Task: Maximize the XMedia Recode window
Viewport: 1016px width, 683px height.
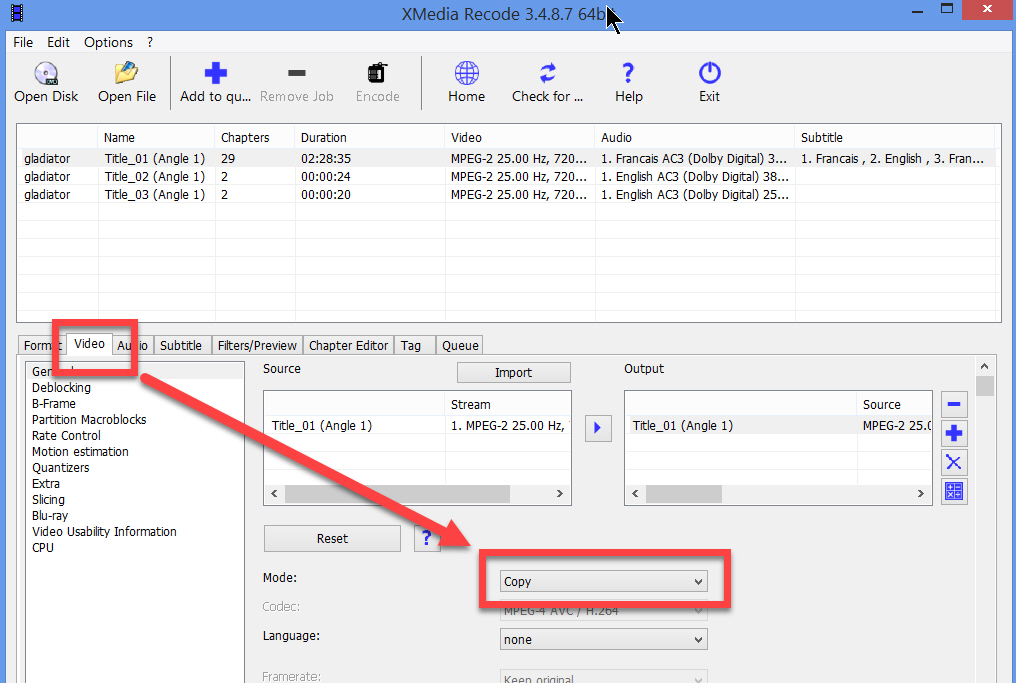Action: (x=947, y=9)
